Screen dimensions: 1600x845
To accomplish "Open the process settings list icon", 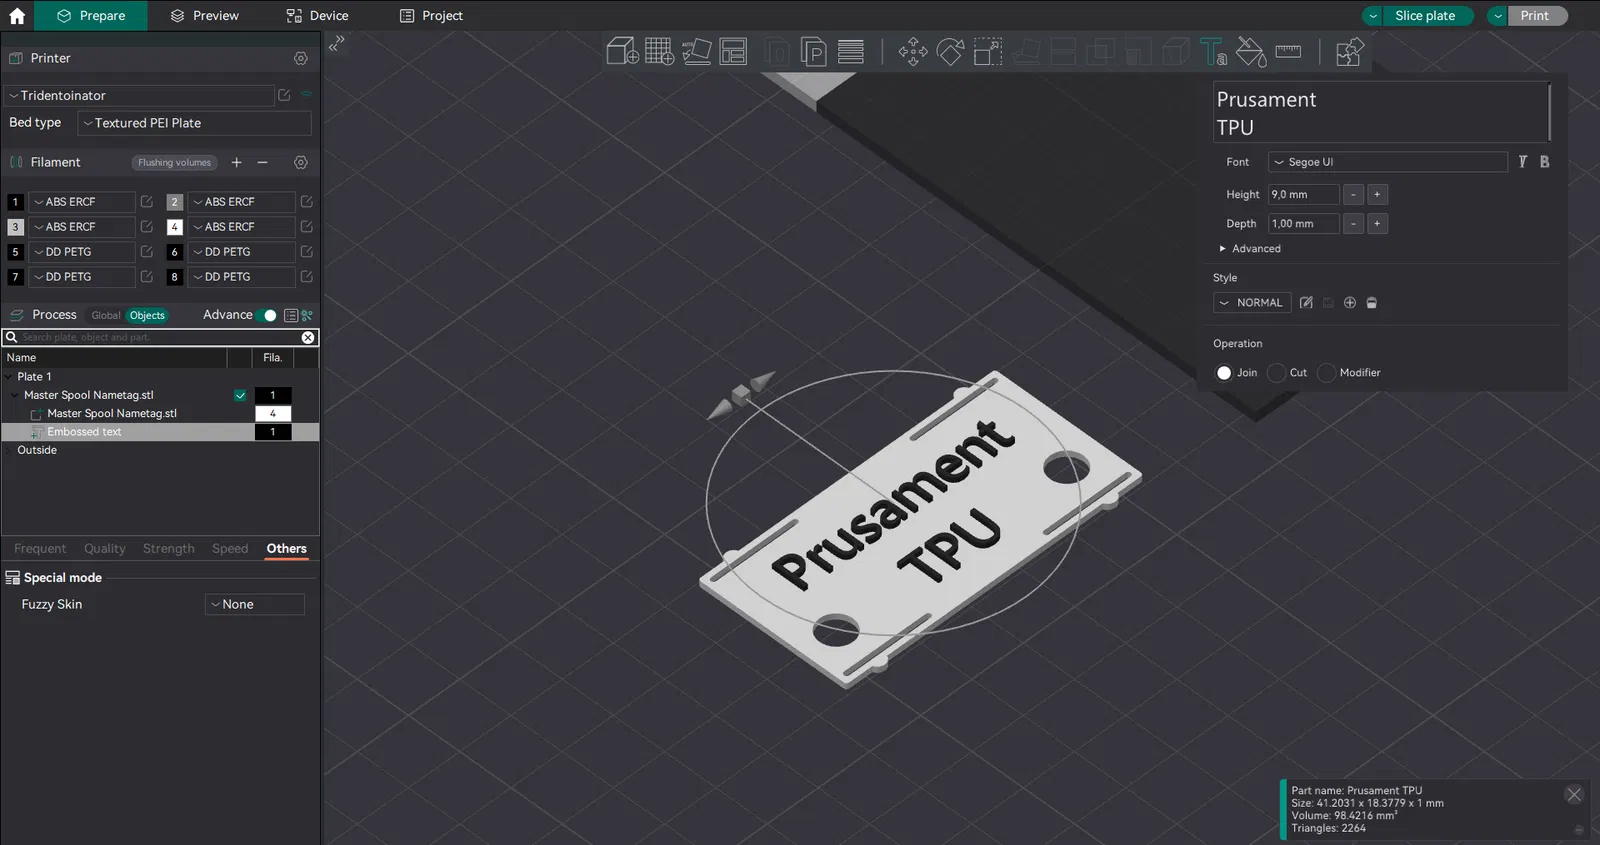I will (x=291, y=315).
